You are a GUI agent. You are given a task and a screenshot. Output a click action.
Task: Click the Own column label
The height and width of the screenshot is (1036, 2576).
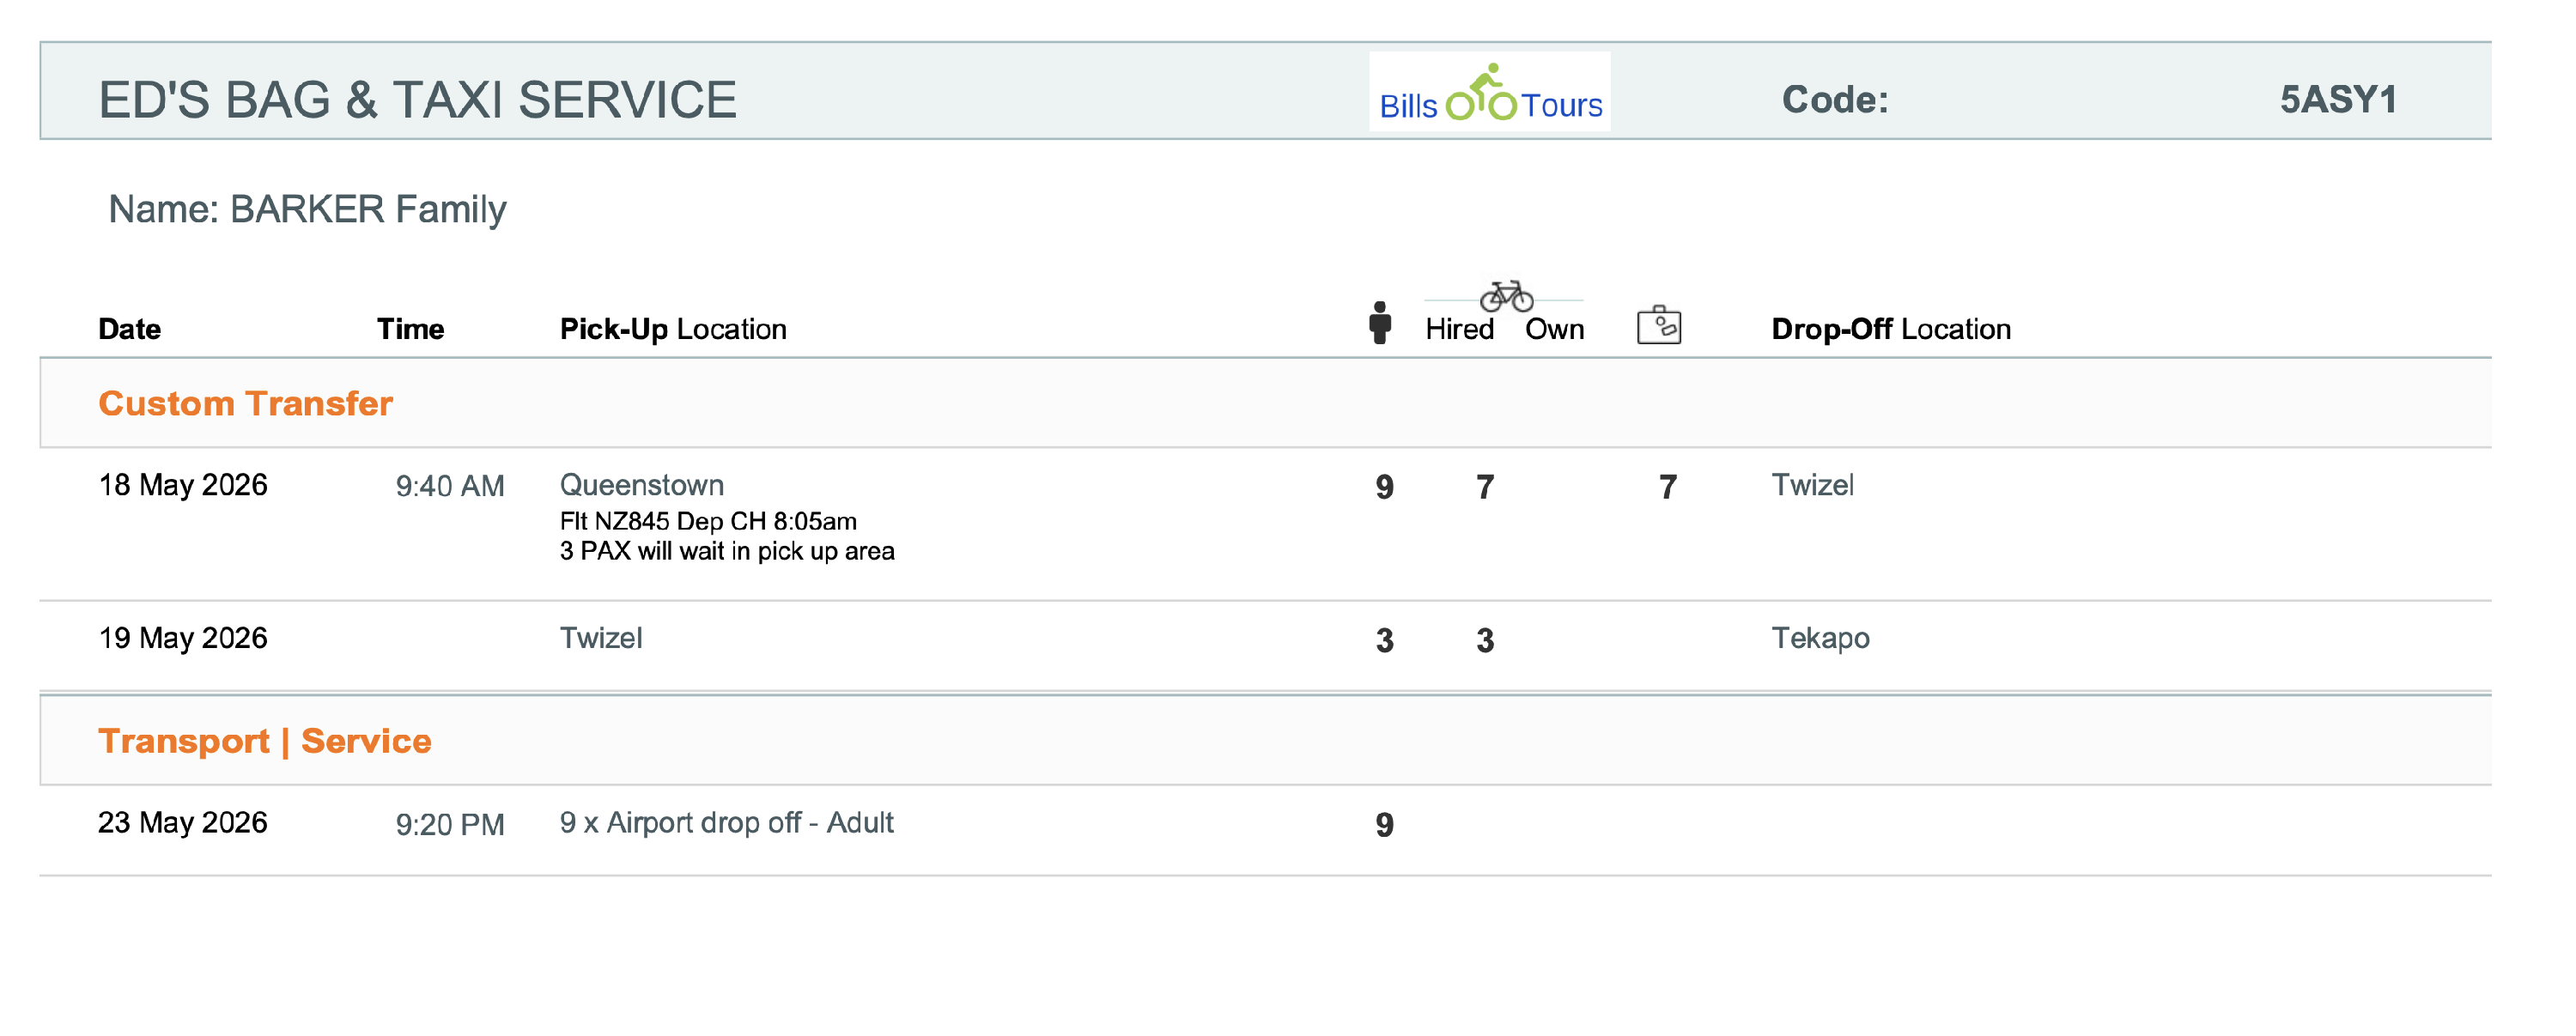pyautogui.click(x=1554, y=329)
